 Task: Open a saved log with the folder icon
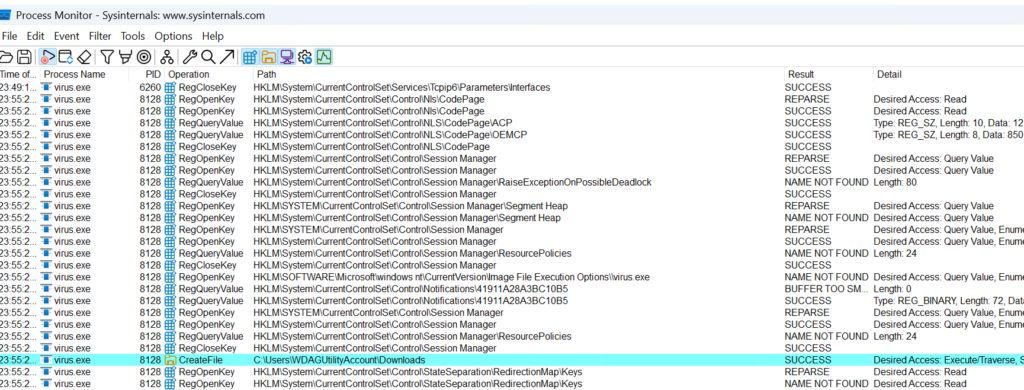click(7, 57)
